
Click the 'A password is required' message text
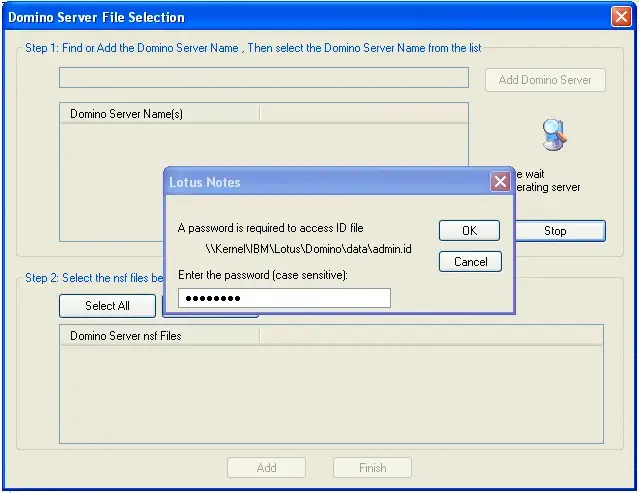click(x=271, y=228)
